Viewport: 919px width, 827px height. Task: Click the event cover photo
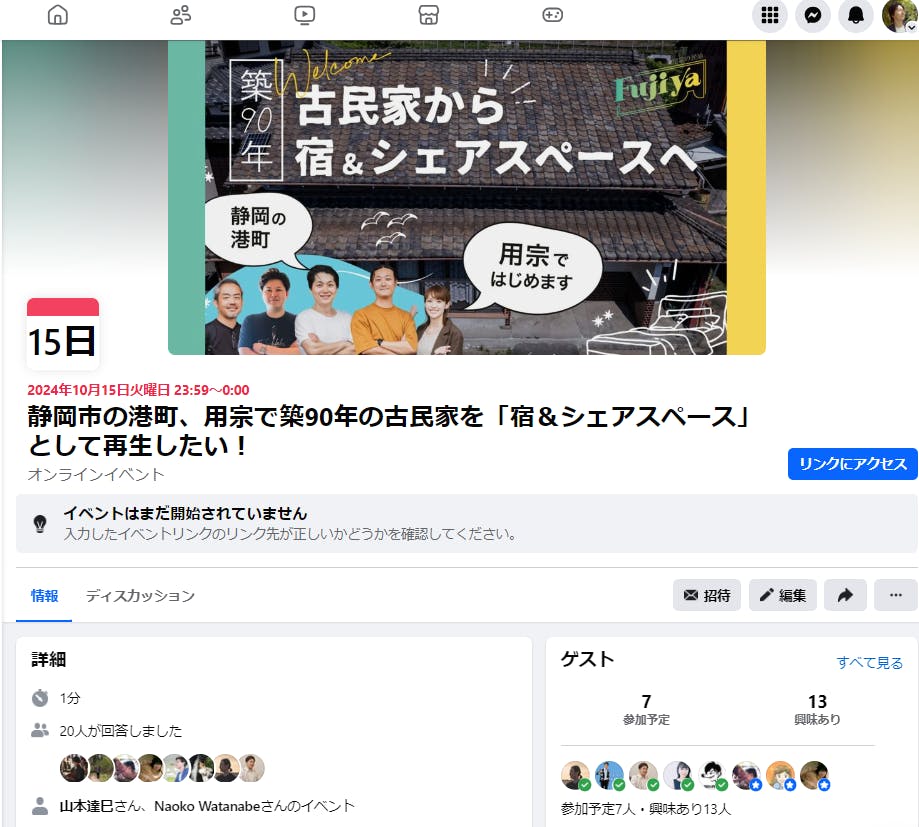point(467,198)
